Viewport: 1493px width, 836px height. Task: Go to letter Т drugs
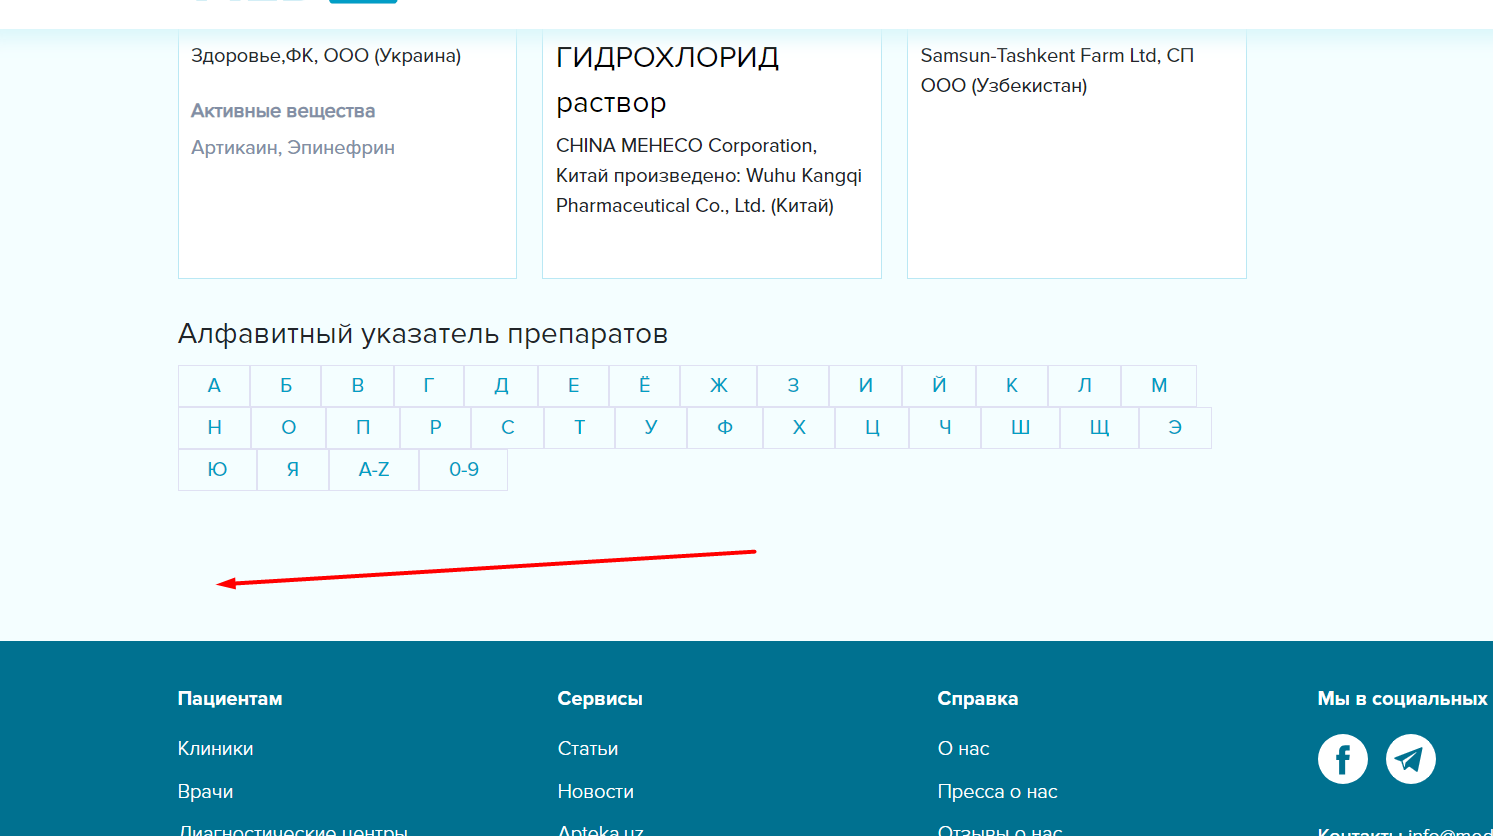(579, 428)
